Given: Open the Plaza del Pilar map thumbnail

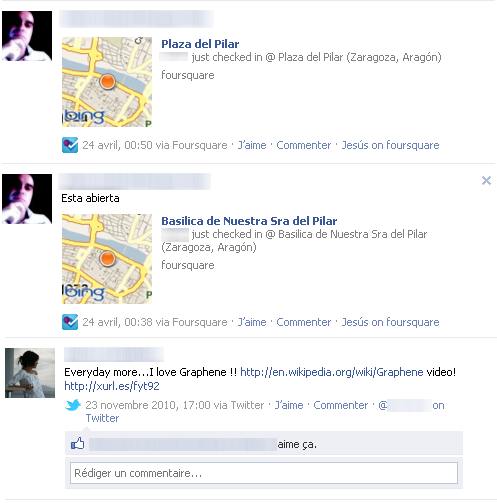Looking at the screenshot, I should [x=107, y=82].
